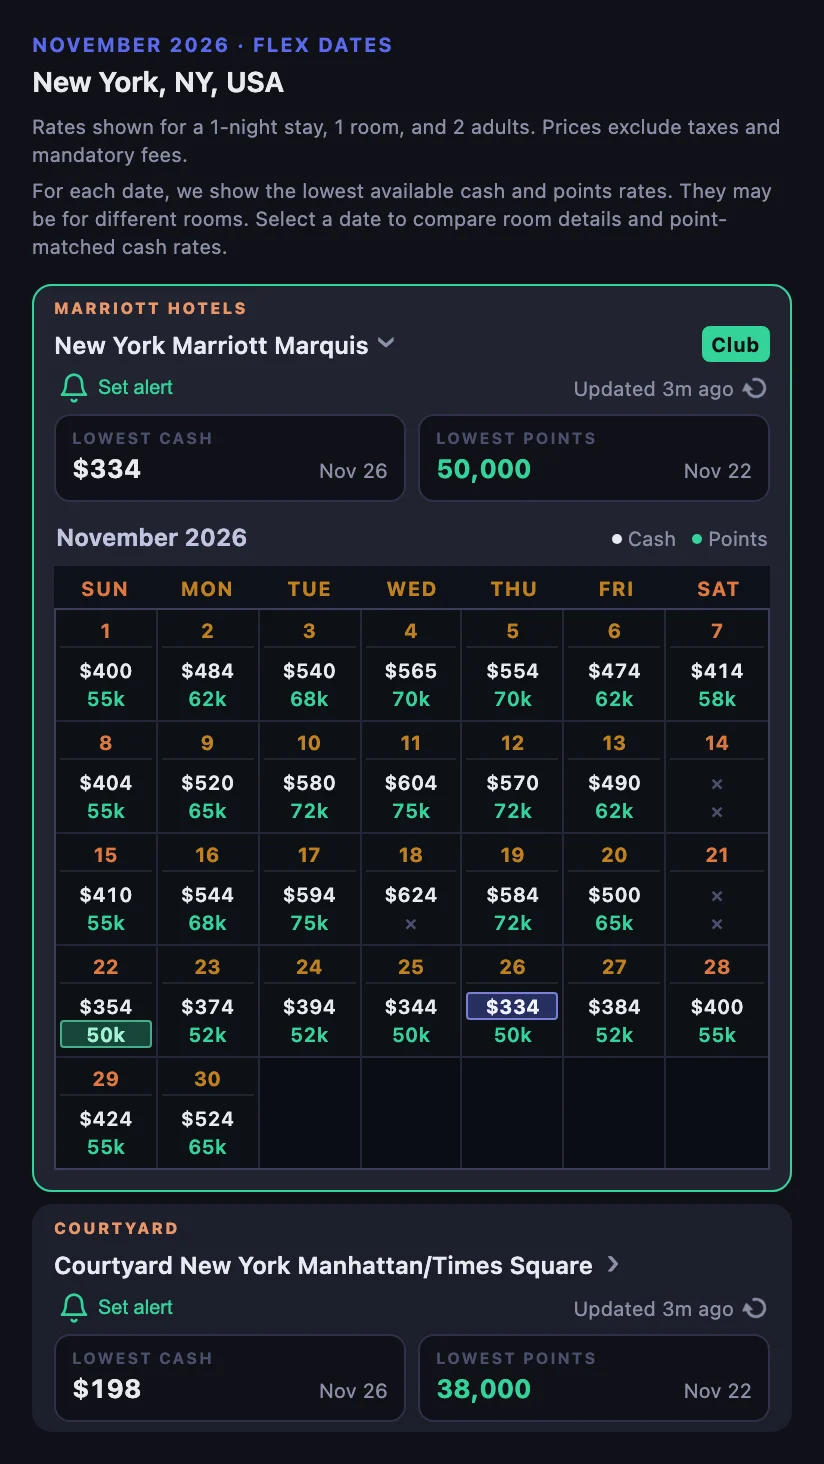Pick November 25 at $344
The height and width of the screenshot is (1464, 824).
point(411,1001)
